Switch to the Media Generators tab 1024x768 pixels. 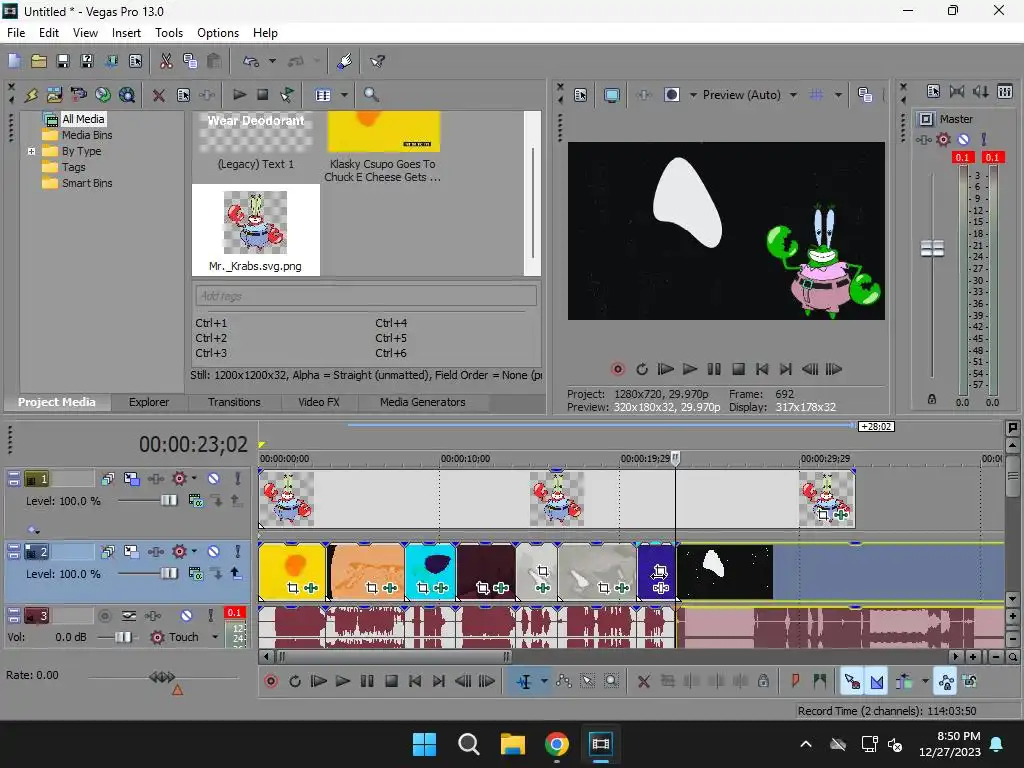pos(423,402)
